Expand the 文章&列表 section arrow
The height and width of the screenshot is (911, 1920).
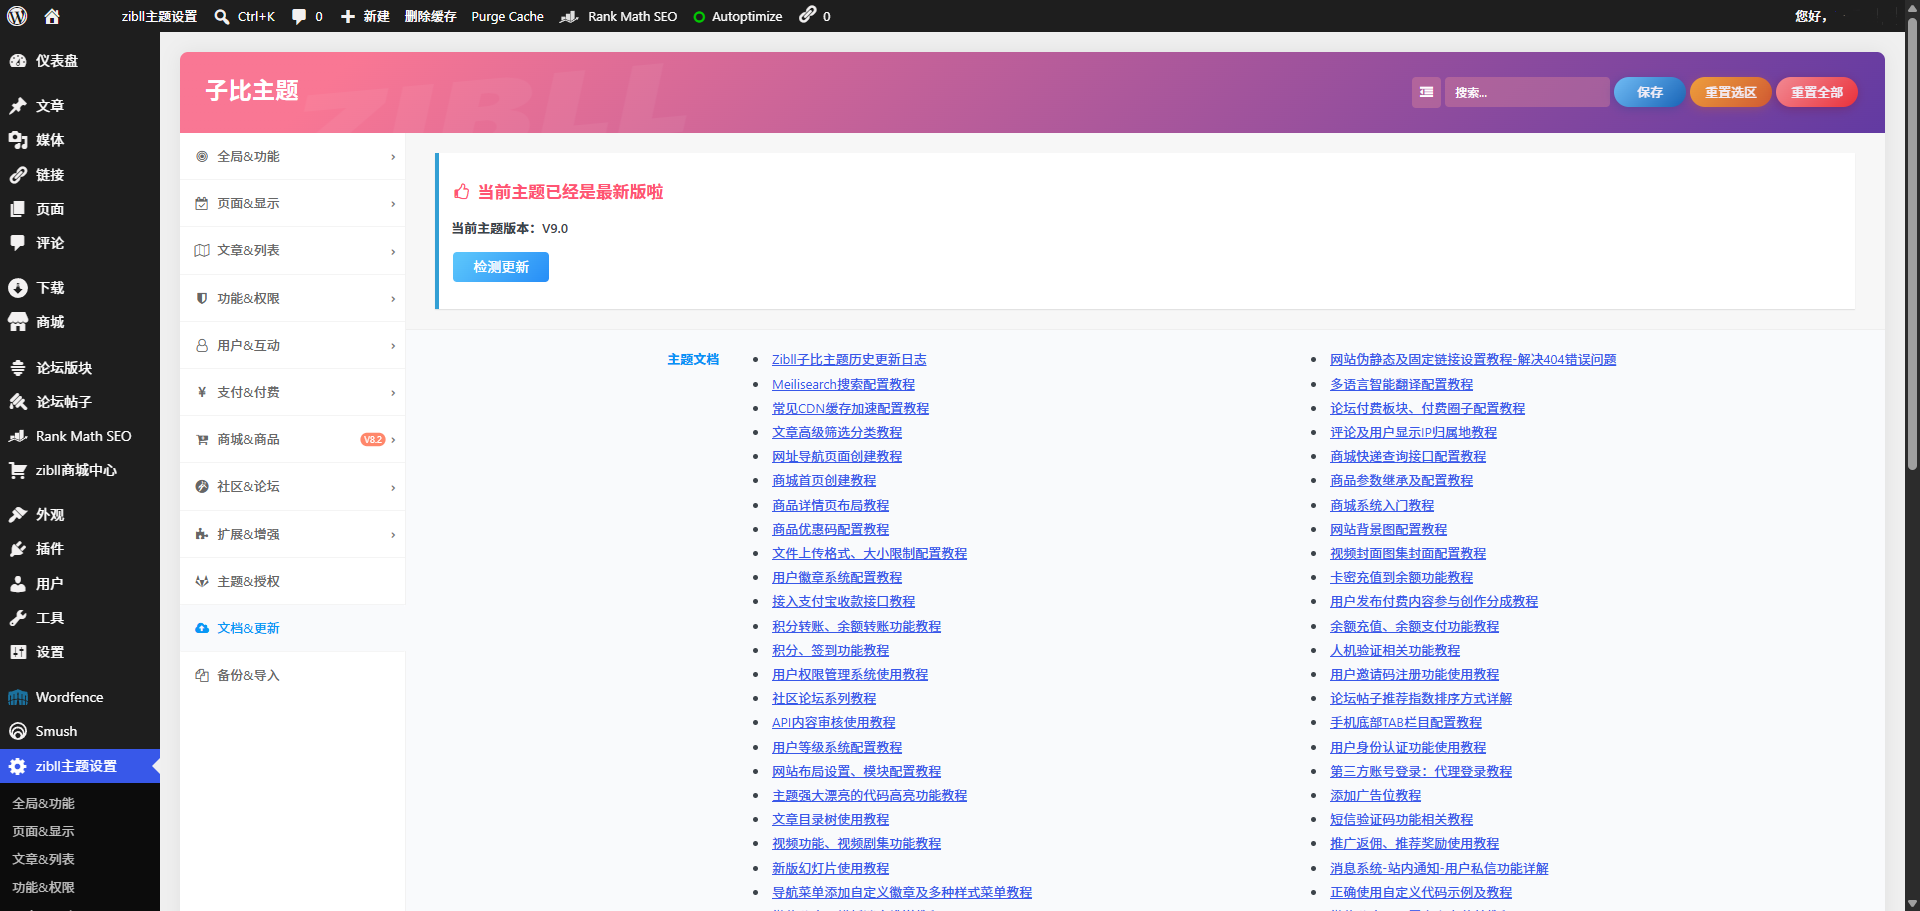click(x=393, y=251)
